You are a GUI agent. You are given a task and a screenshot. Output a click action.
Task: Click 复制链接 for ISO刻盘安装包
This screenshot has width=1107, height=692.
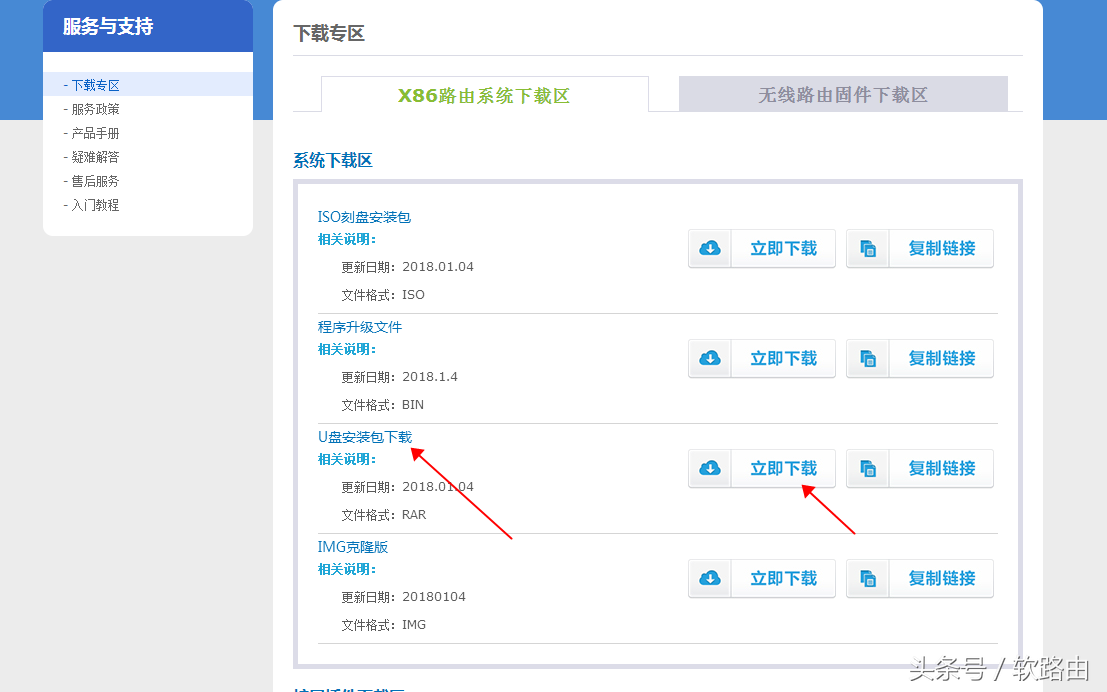pyautogui.click(x=941, y=249)
